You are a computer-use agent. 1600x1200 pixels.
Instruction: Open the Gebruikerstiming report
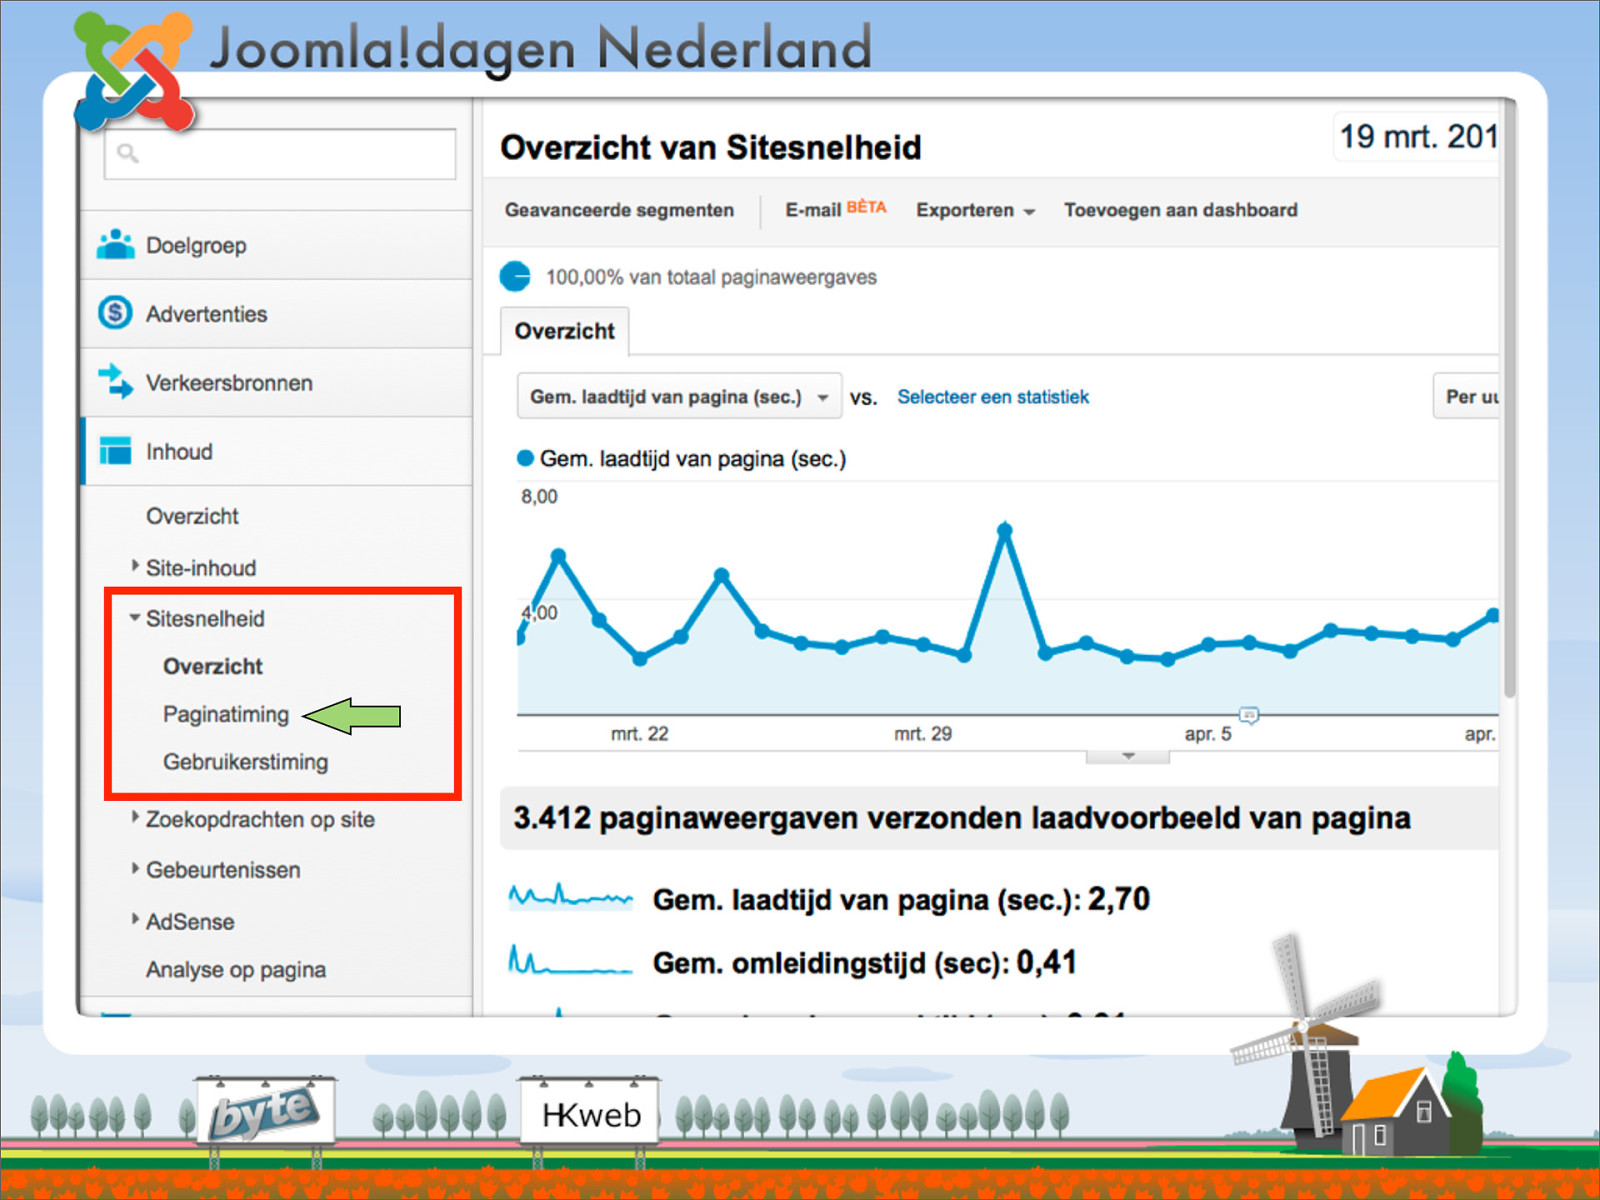(x=245, y=762)
